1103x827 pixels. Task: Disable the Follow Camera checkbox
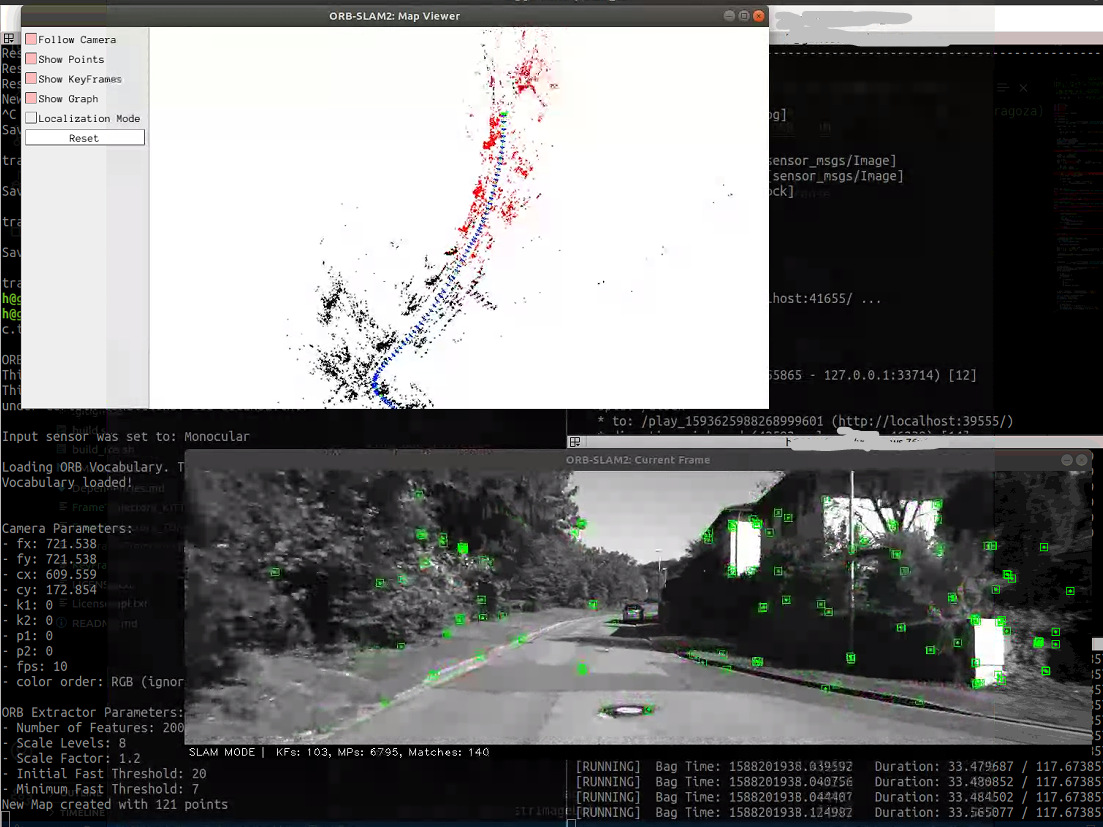pos(31,38)
